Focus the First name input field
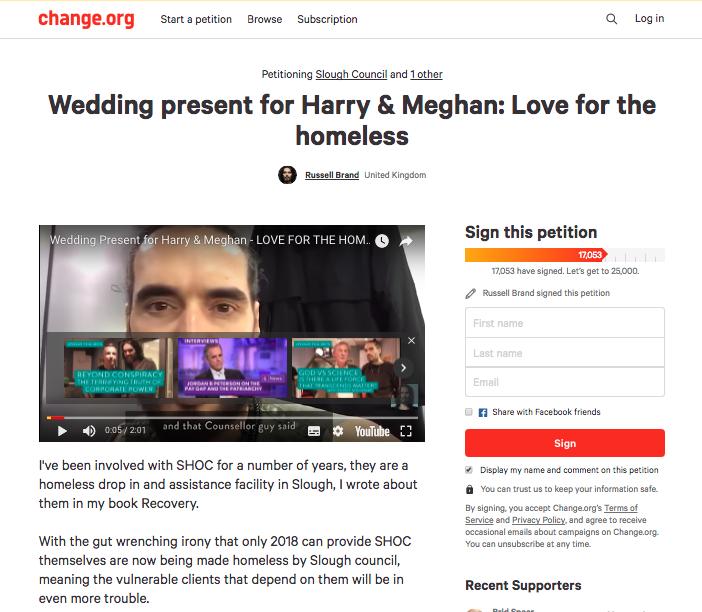 tap(565, 323)
